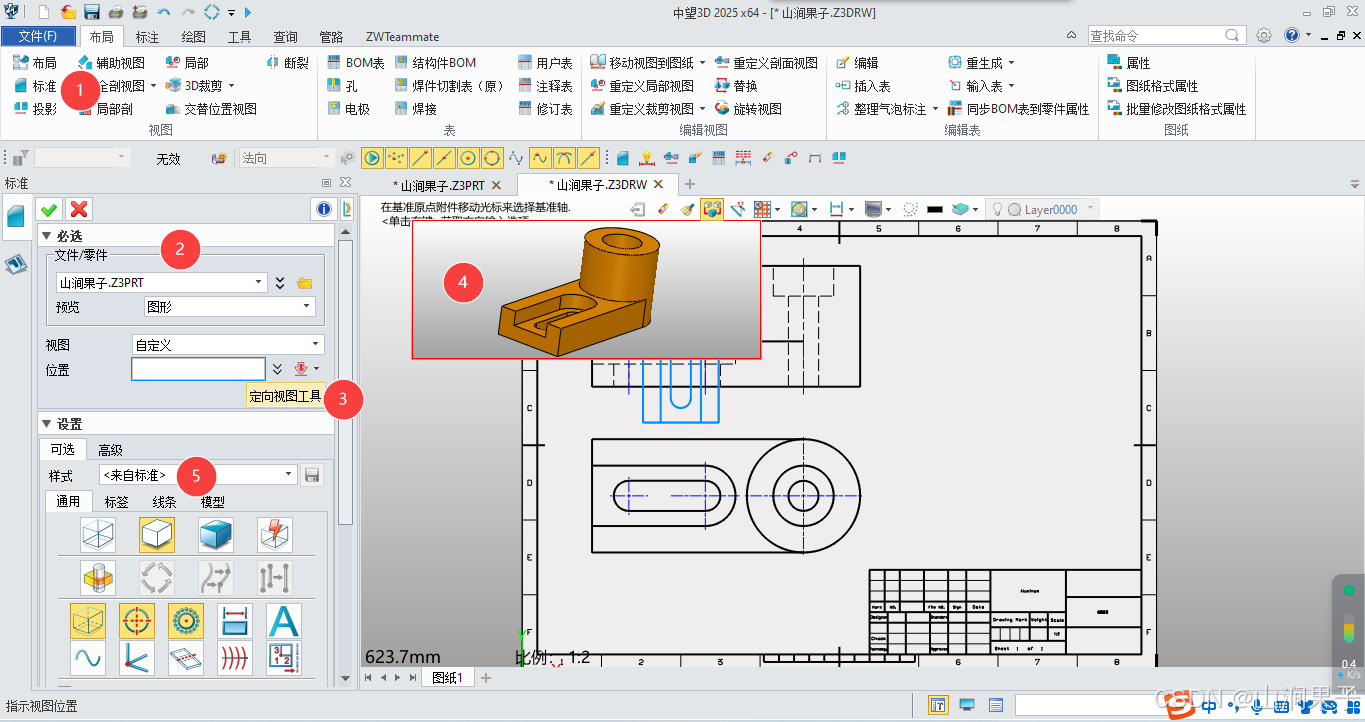Select the wireframe display style icon
Image resolution: width=1365 pixels, height=722 pixels.
click(98, 535)
